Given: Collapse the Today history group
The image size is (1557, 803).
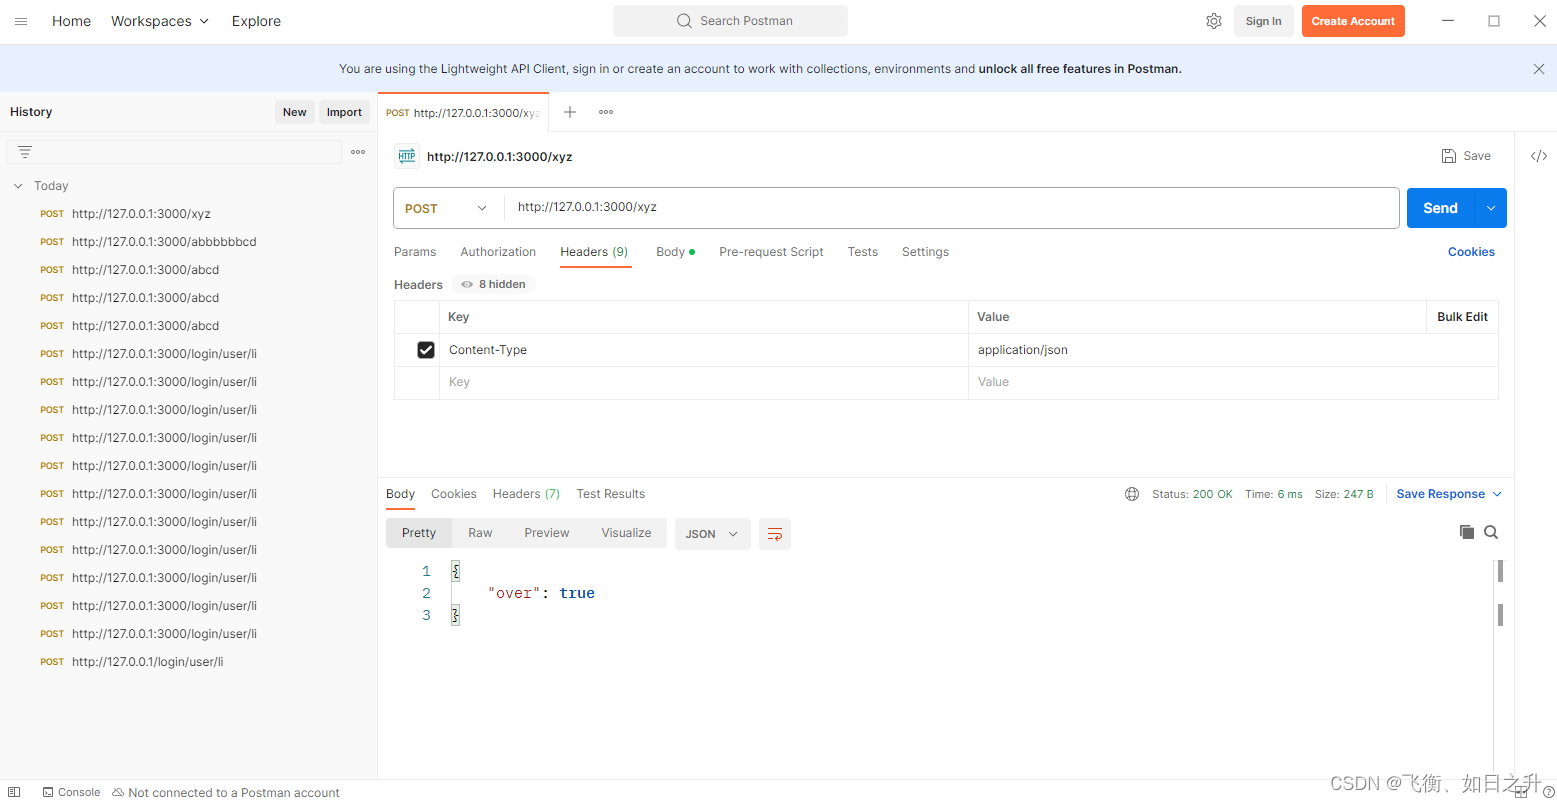Looking at the screenshot, I should point(18,186).
